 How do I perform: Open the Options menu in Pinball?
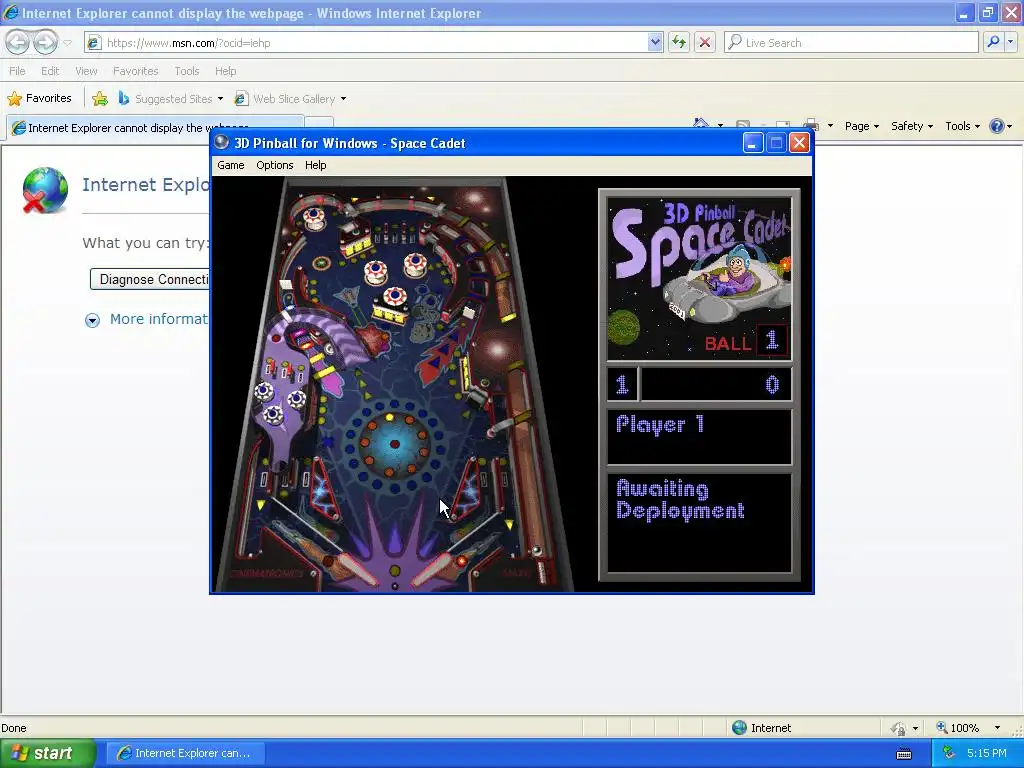click(x=274, y=165)
